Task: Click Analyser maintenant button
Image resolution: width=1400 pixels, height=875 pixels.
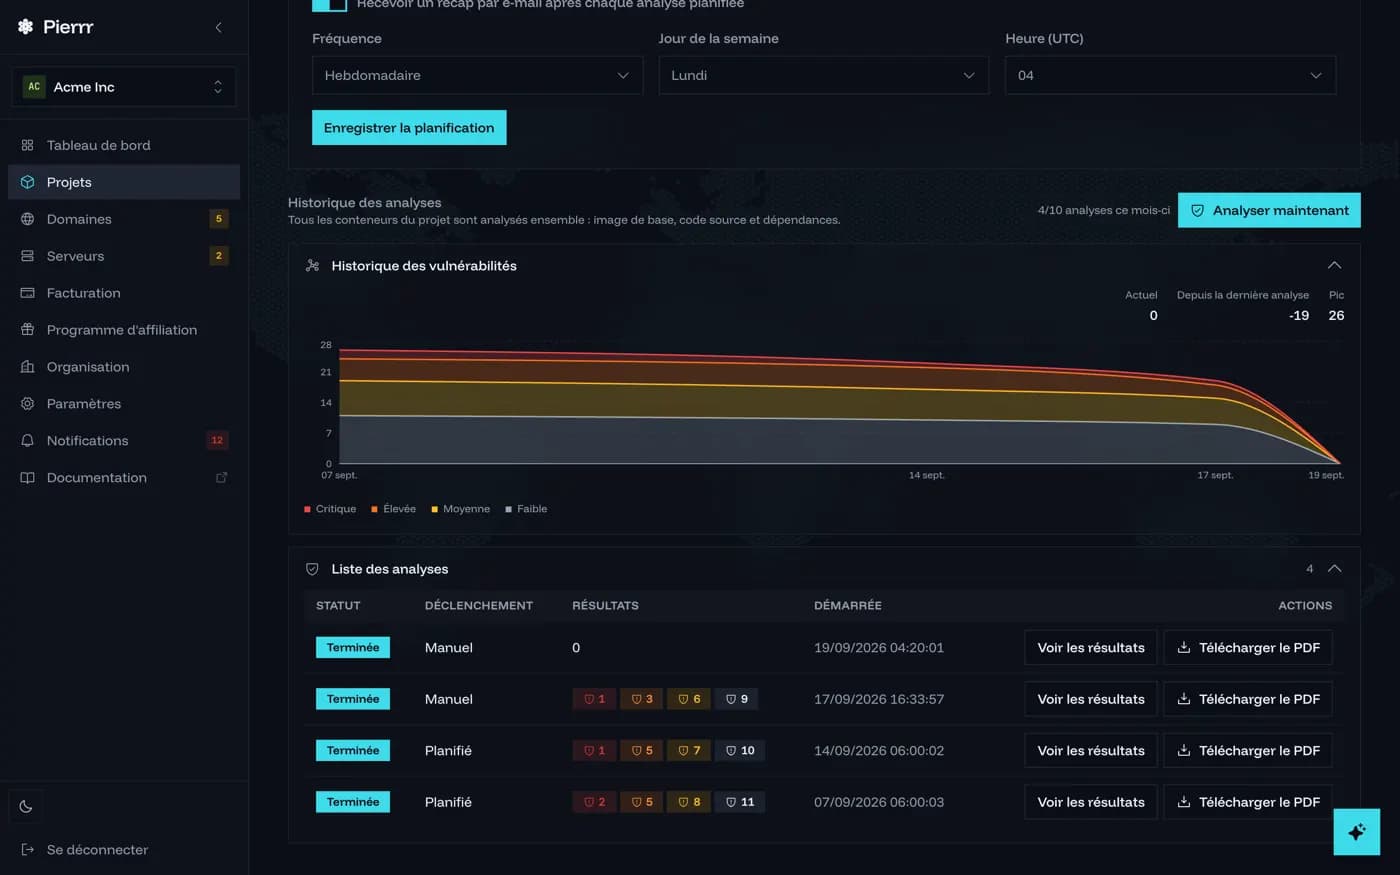Action: pos(1269,210)
